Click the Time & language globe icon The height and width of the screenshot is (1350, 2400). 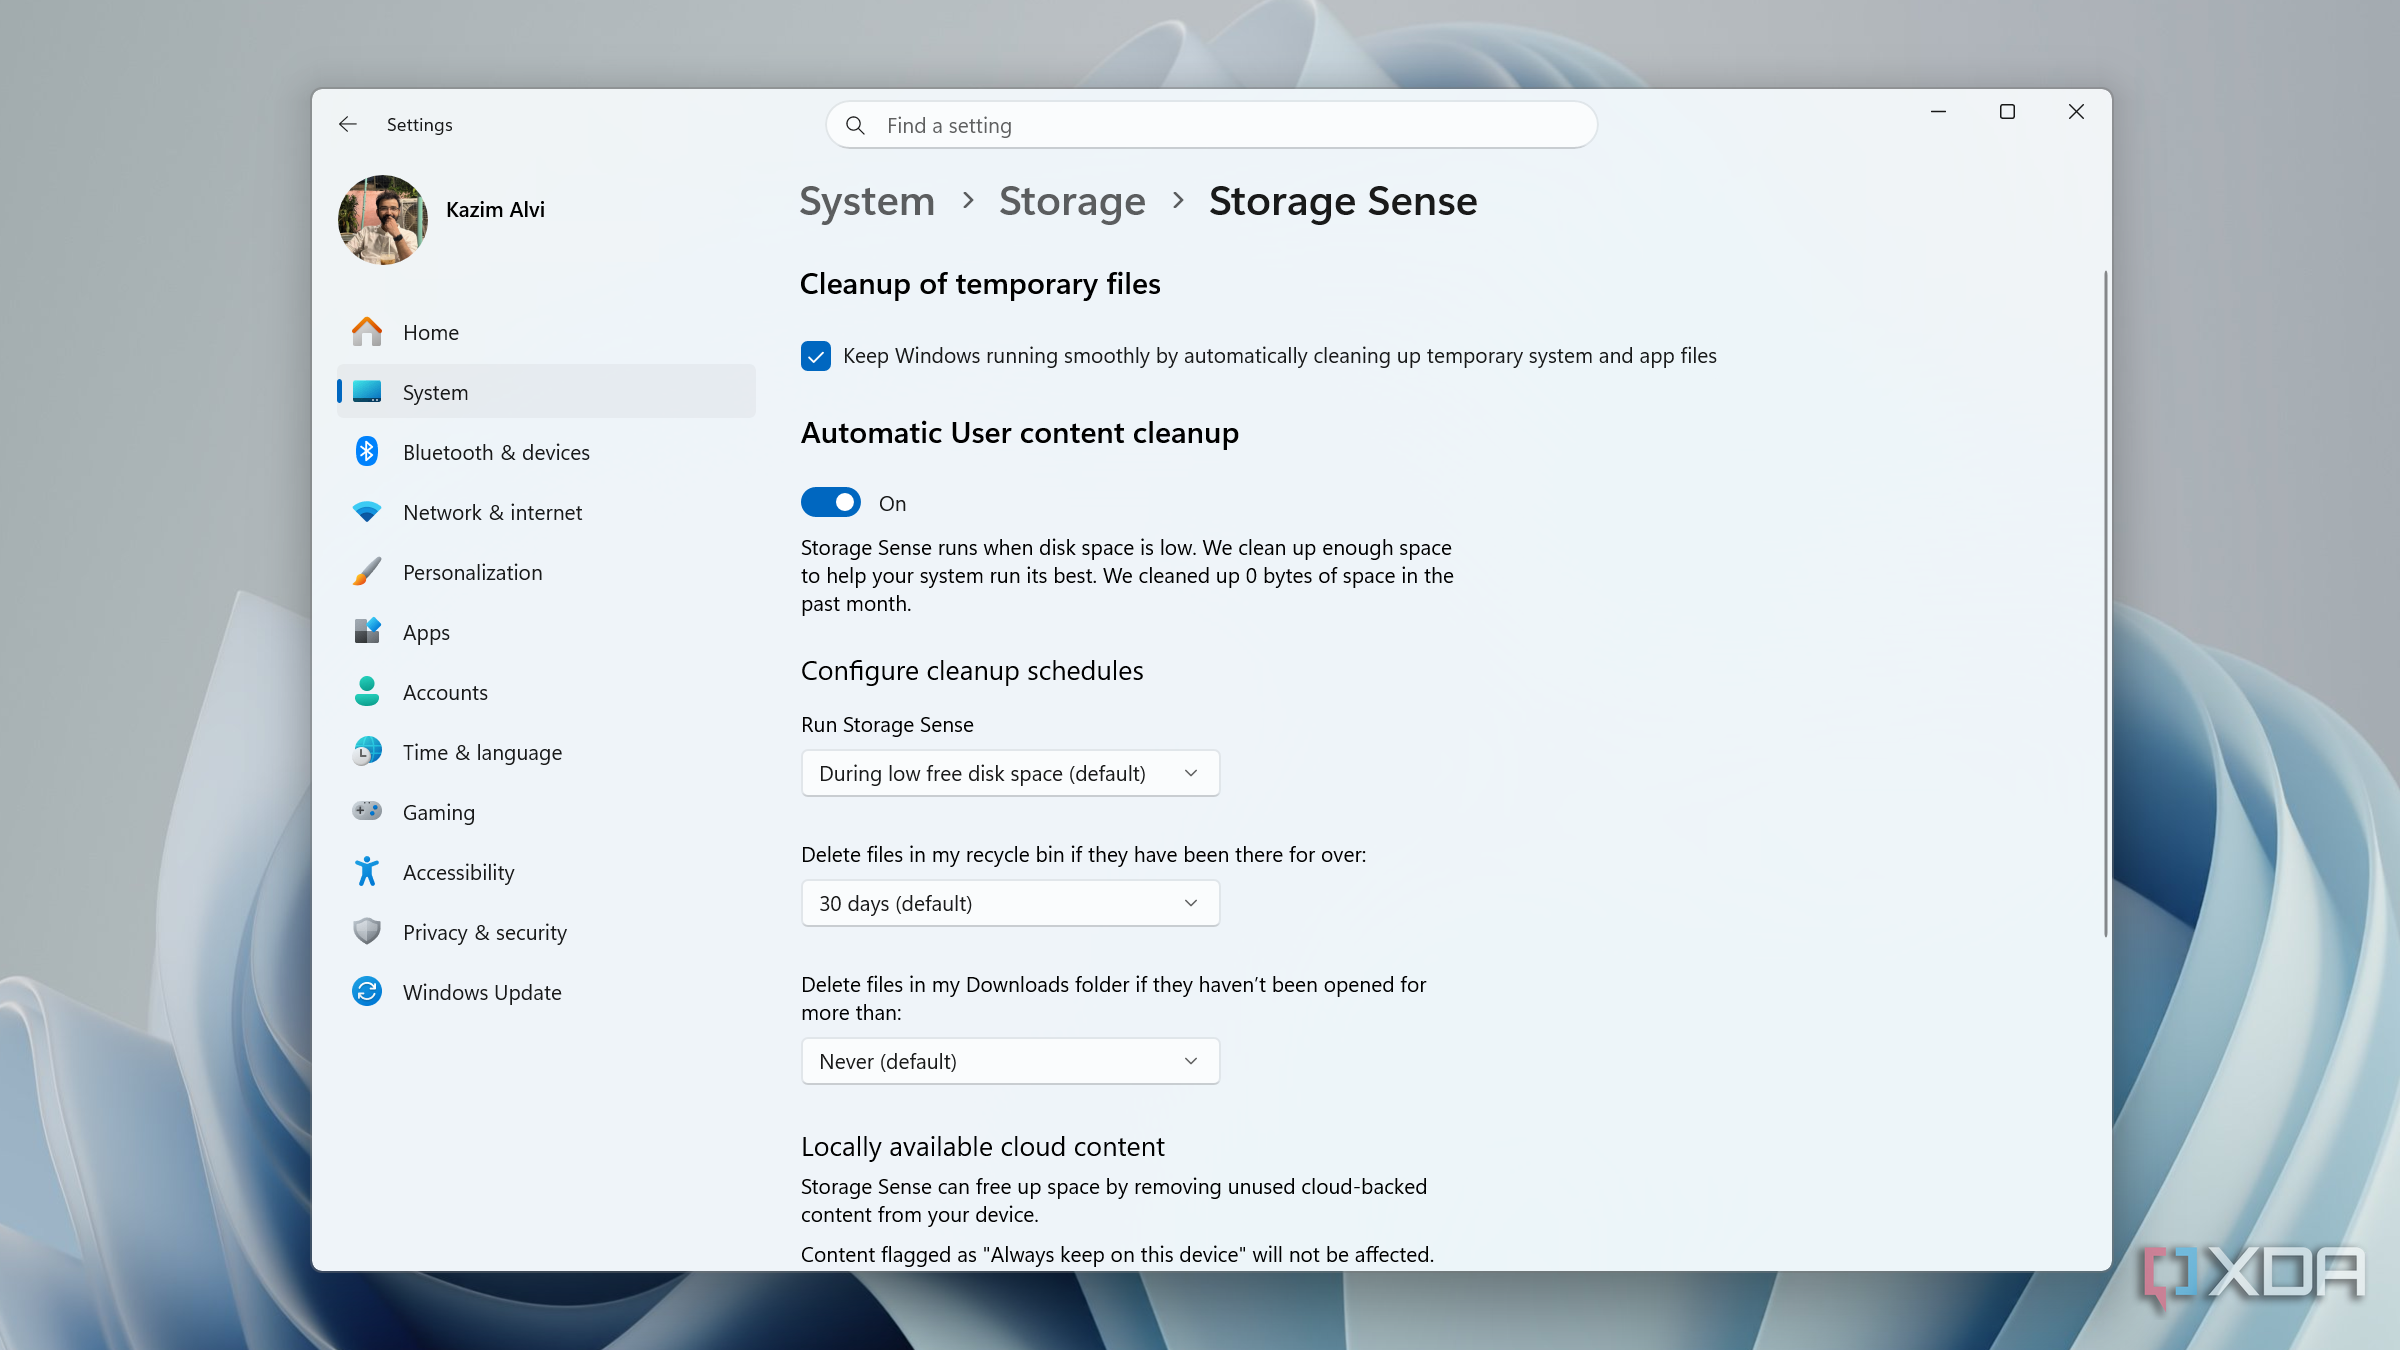tap(367, 752)
